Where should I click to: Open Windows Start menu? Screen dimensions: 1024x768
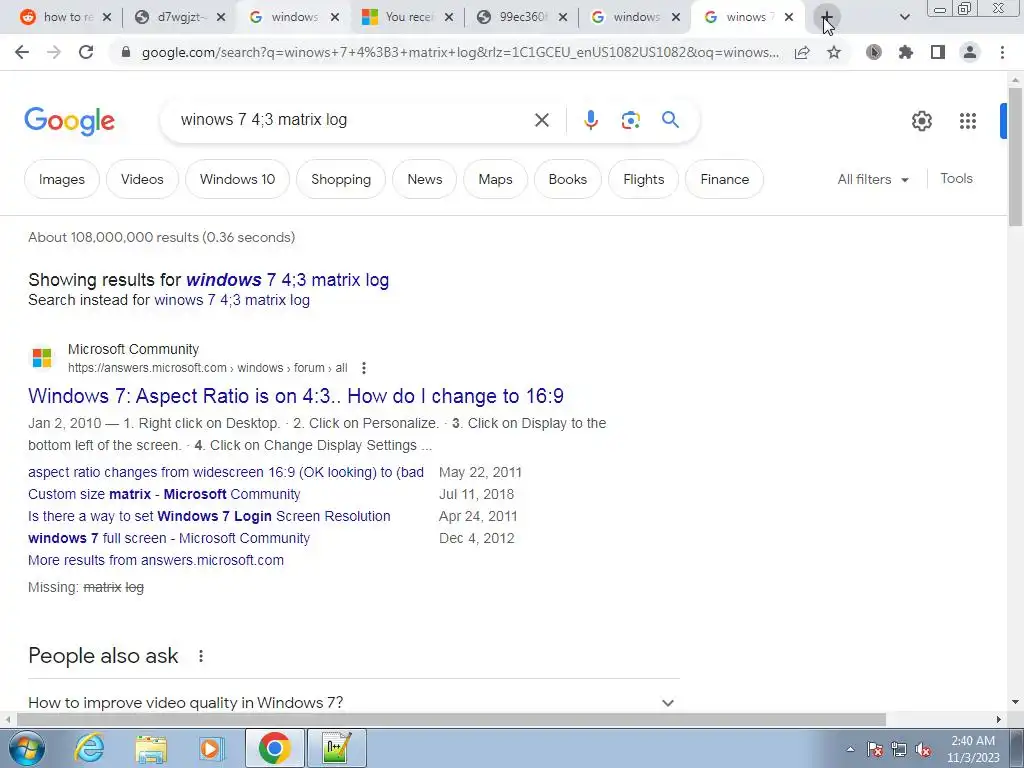pos(26,748)
